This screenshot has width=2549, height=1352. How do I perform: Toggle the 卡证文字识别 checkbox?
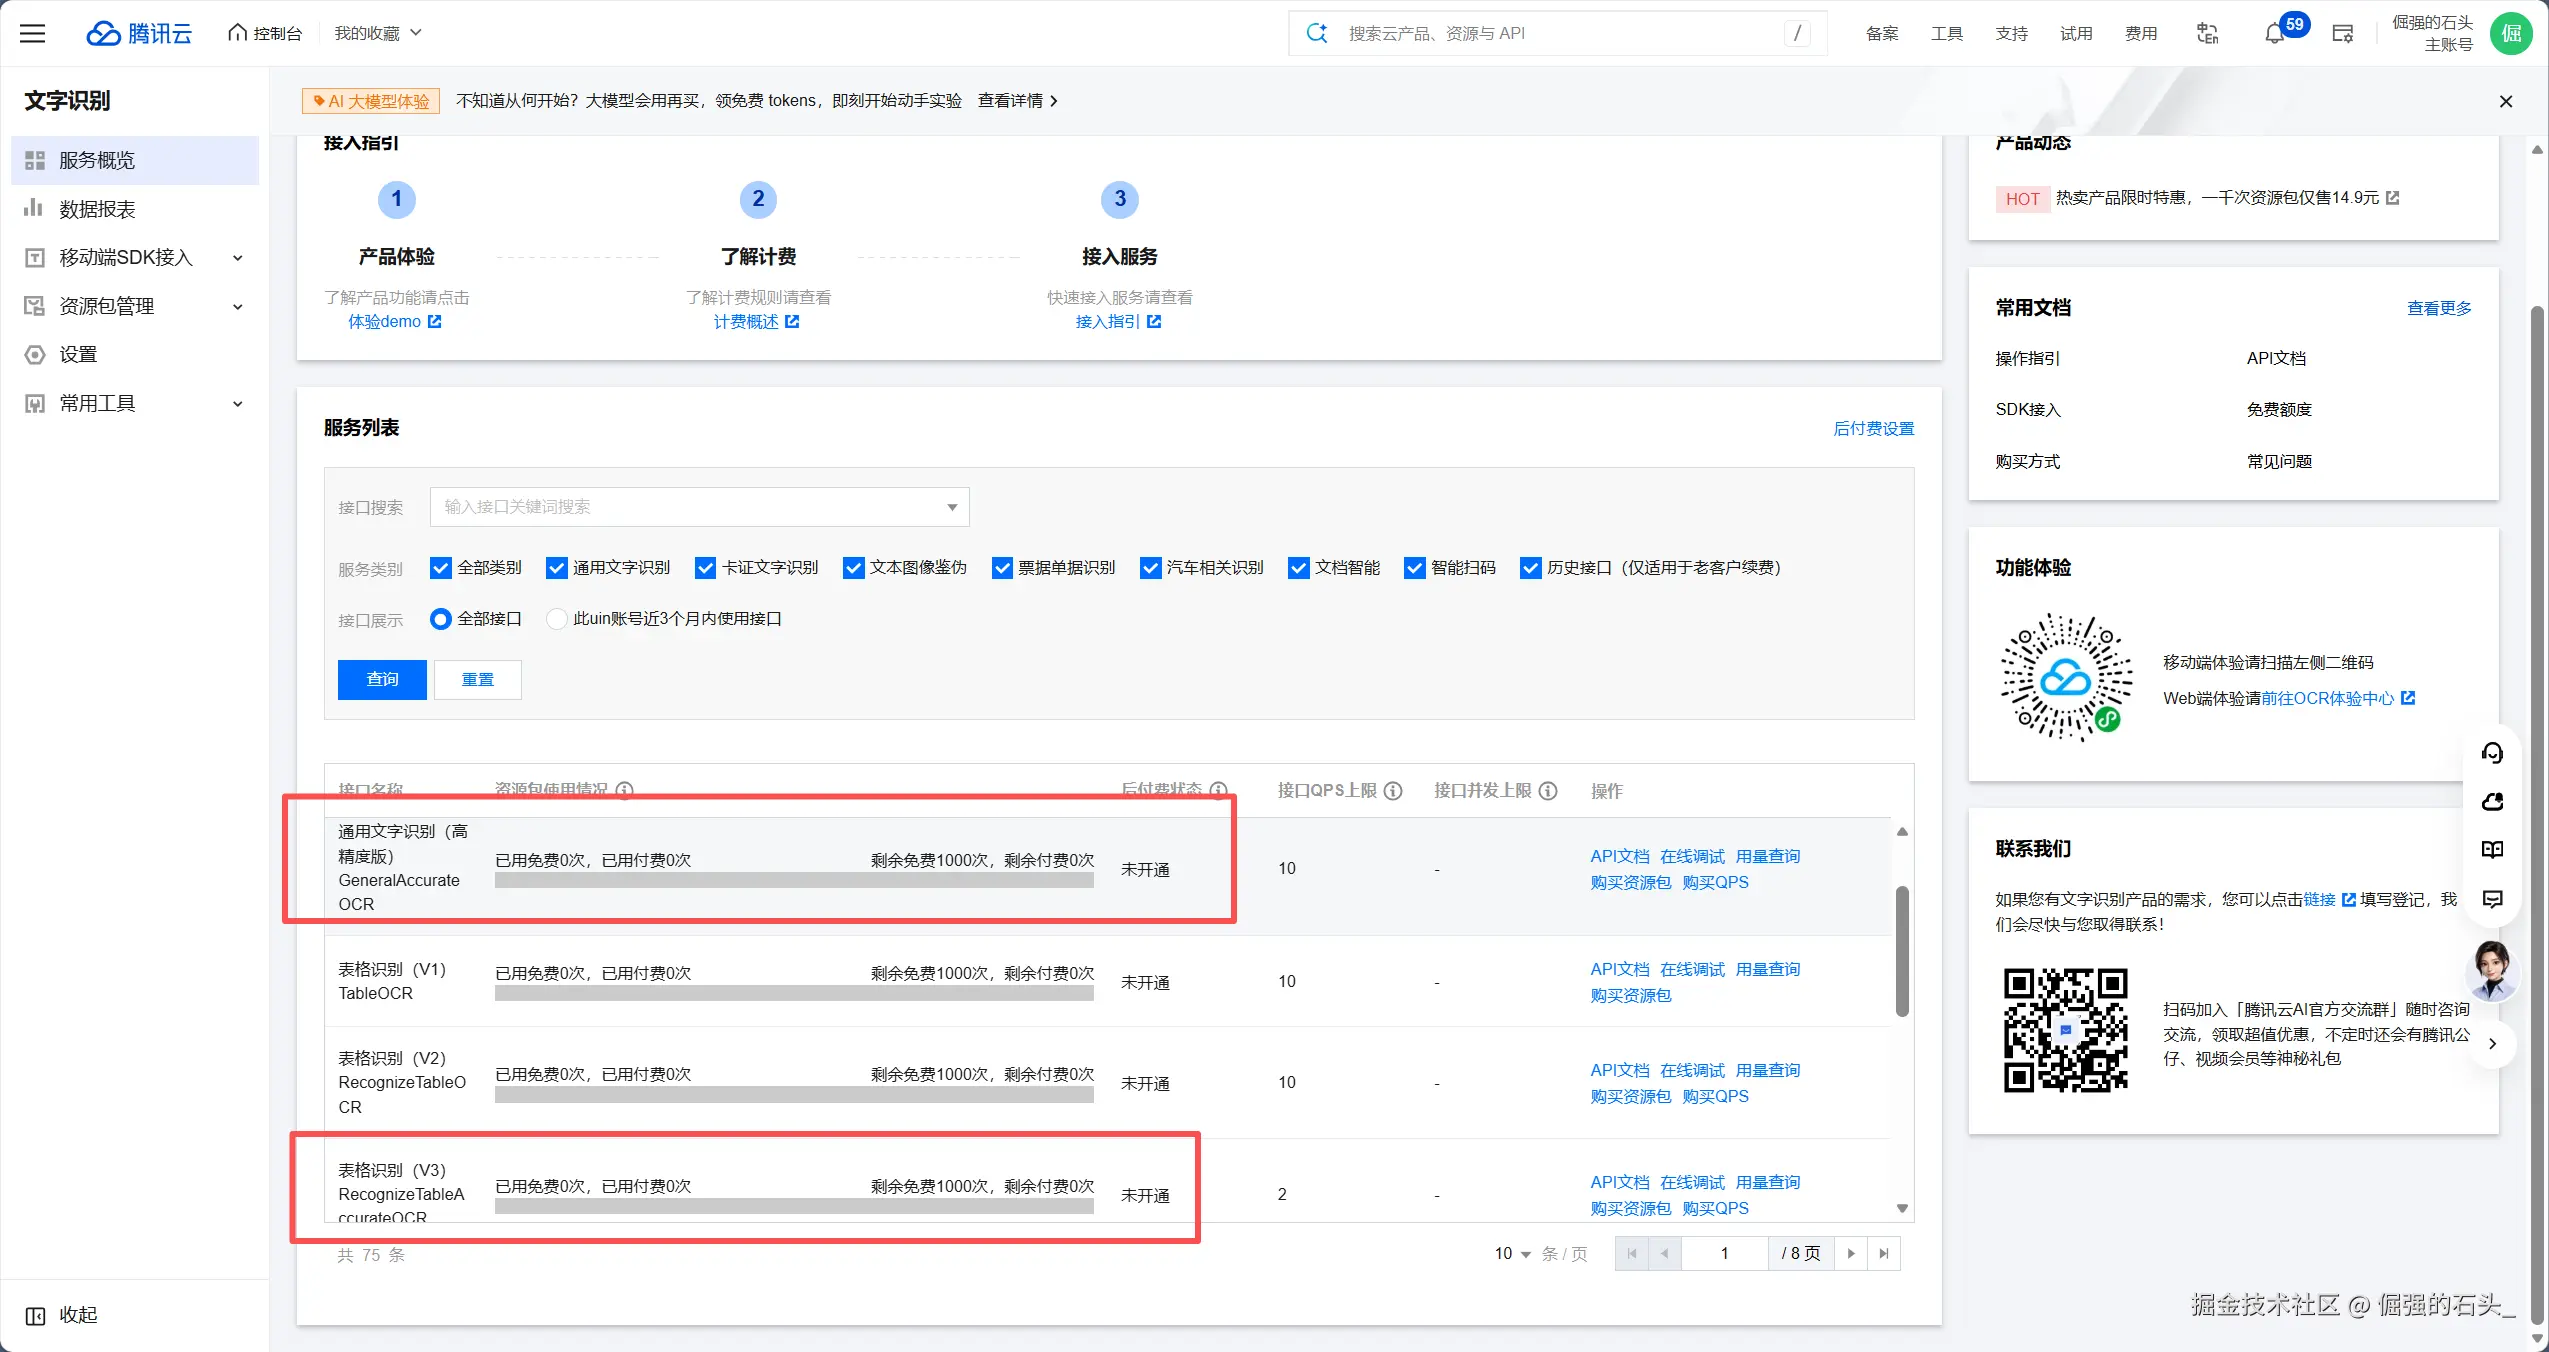705,568
